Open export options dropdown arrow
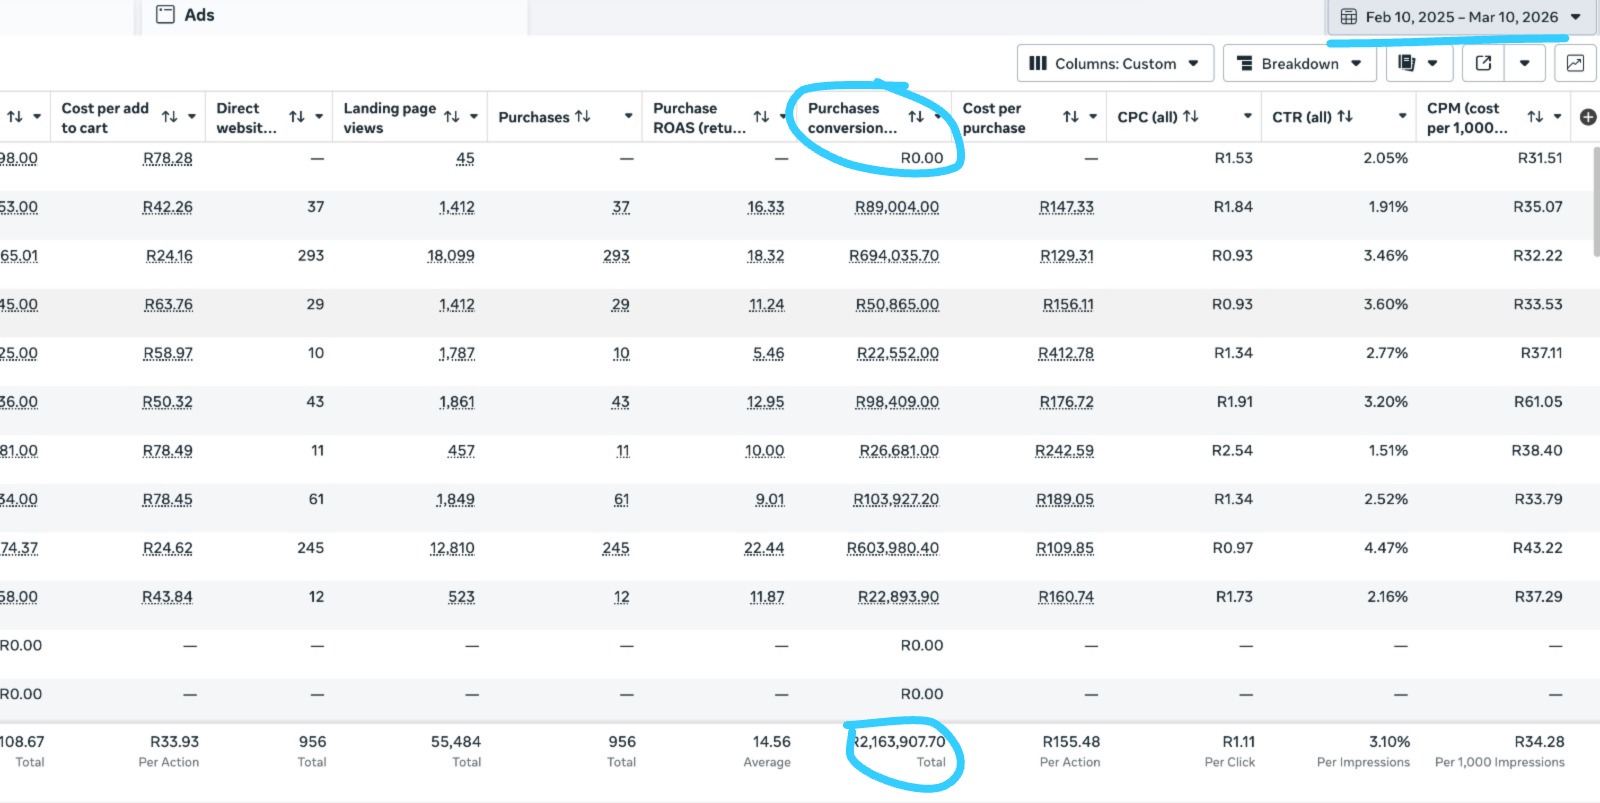 (x=1524, y=63)
